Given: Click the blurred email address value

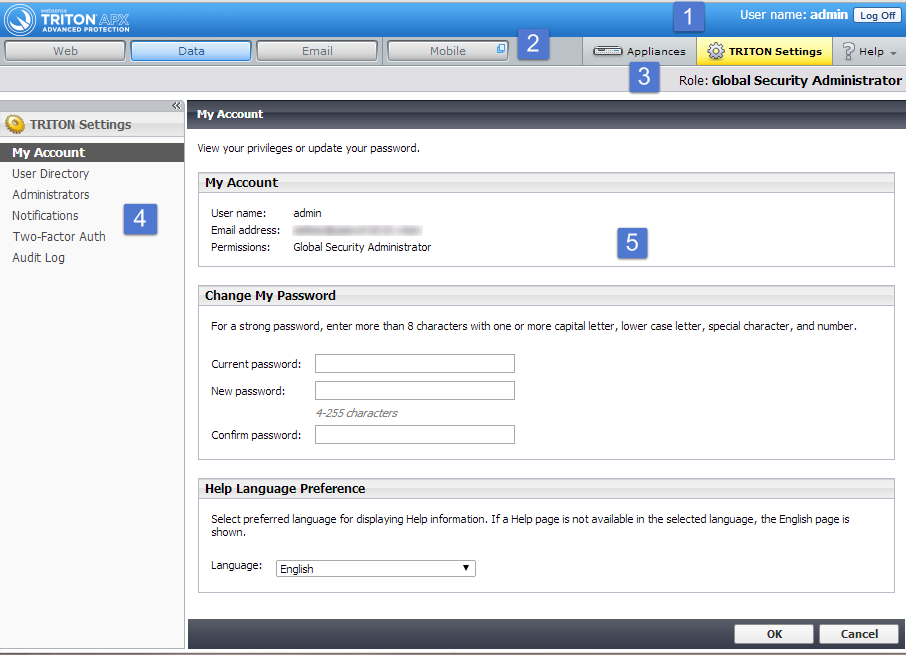Looking at the screenshot, I should (357, 230).
